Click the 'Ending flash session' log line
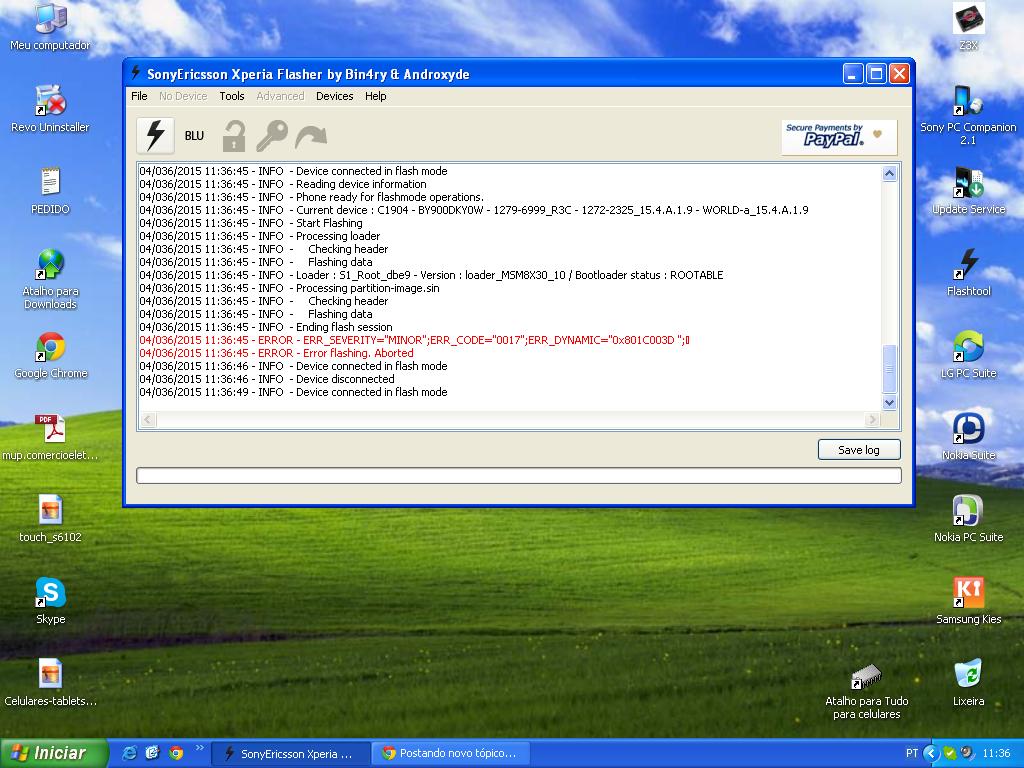This screenshot has width=1024, height=768. click(x=266, y=327)
